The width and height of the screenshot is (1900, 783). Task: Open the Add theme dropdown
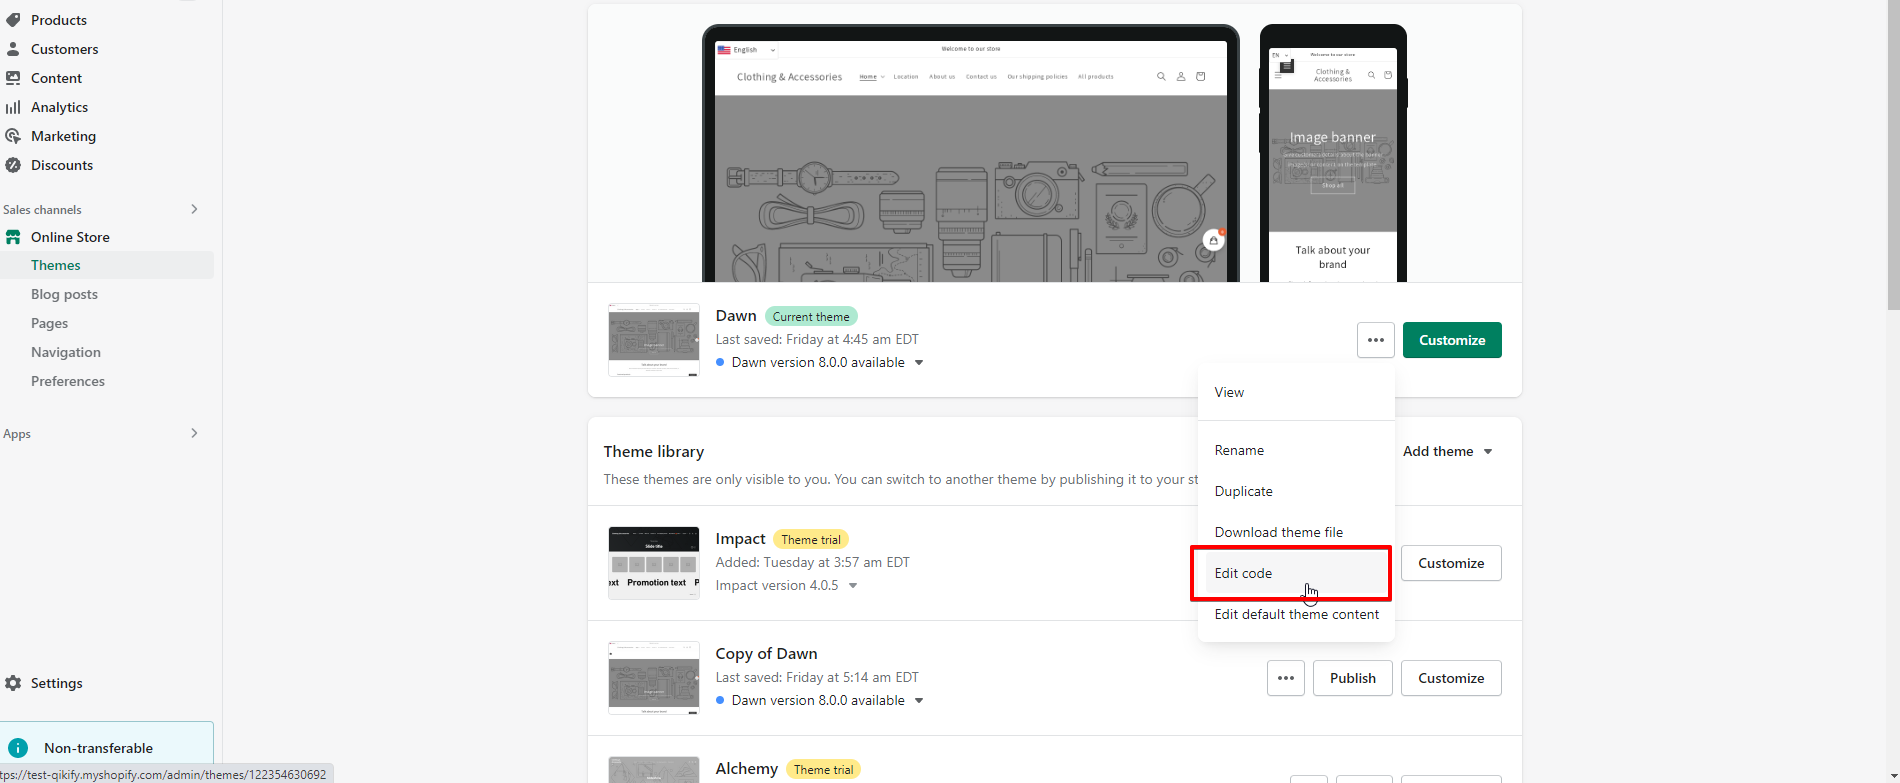pos(1447,451)
